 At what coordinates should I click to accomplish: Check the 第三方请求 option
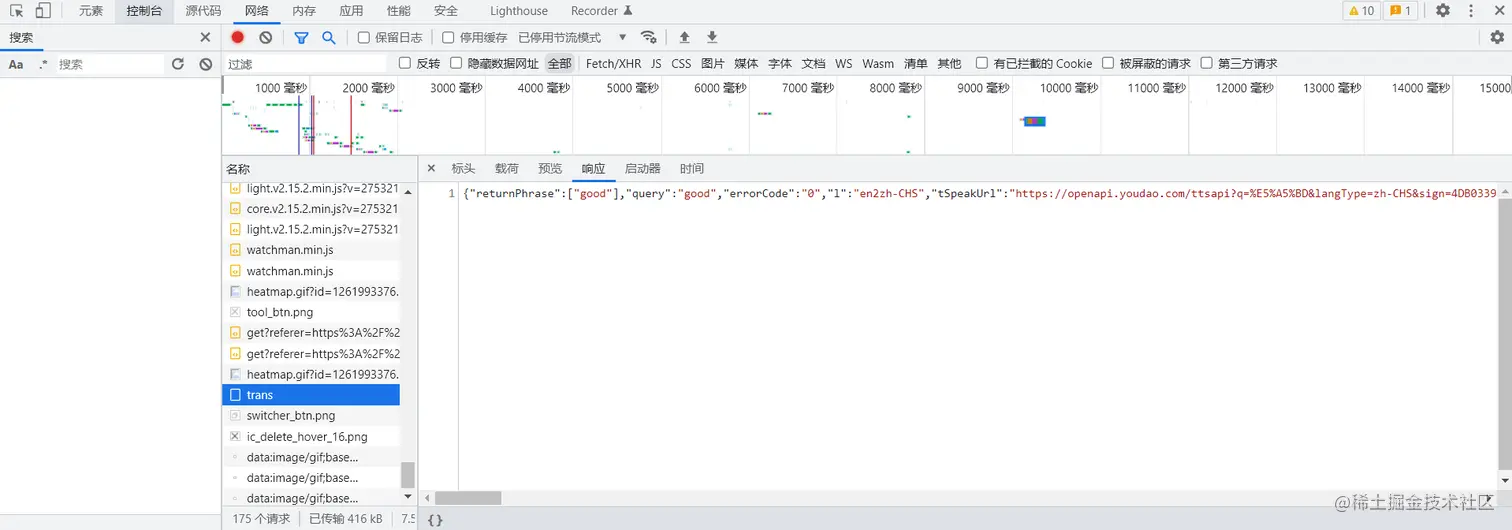click(x=1206, y=63)
